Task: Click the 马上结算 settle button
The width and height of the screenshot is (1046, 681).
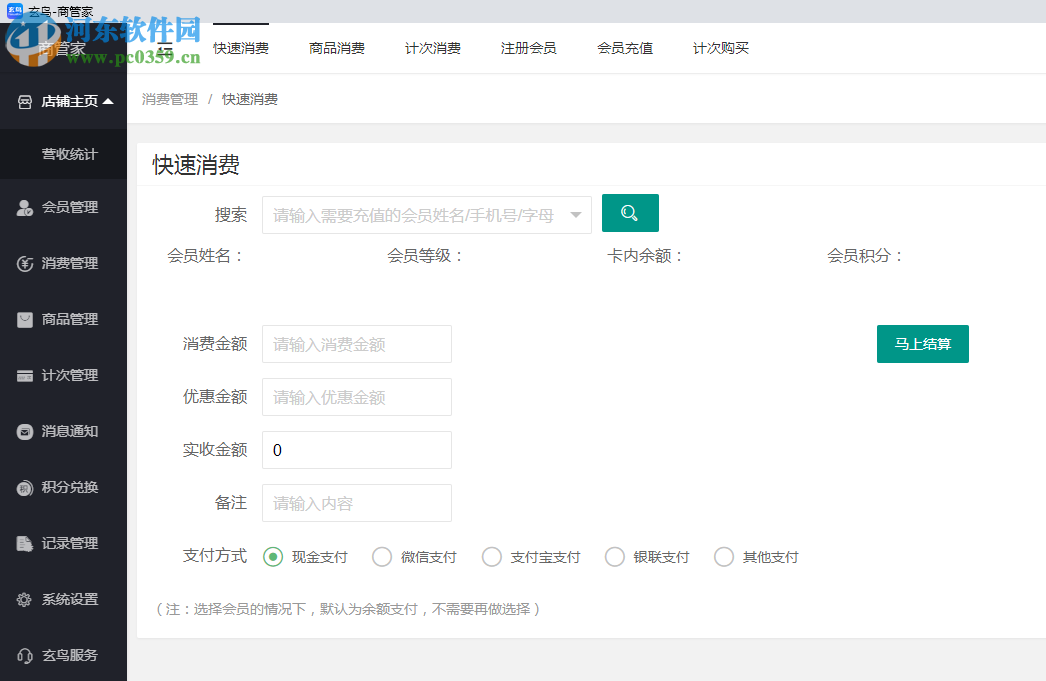Action: point(922,343)
